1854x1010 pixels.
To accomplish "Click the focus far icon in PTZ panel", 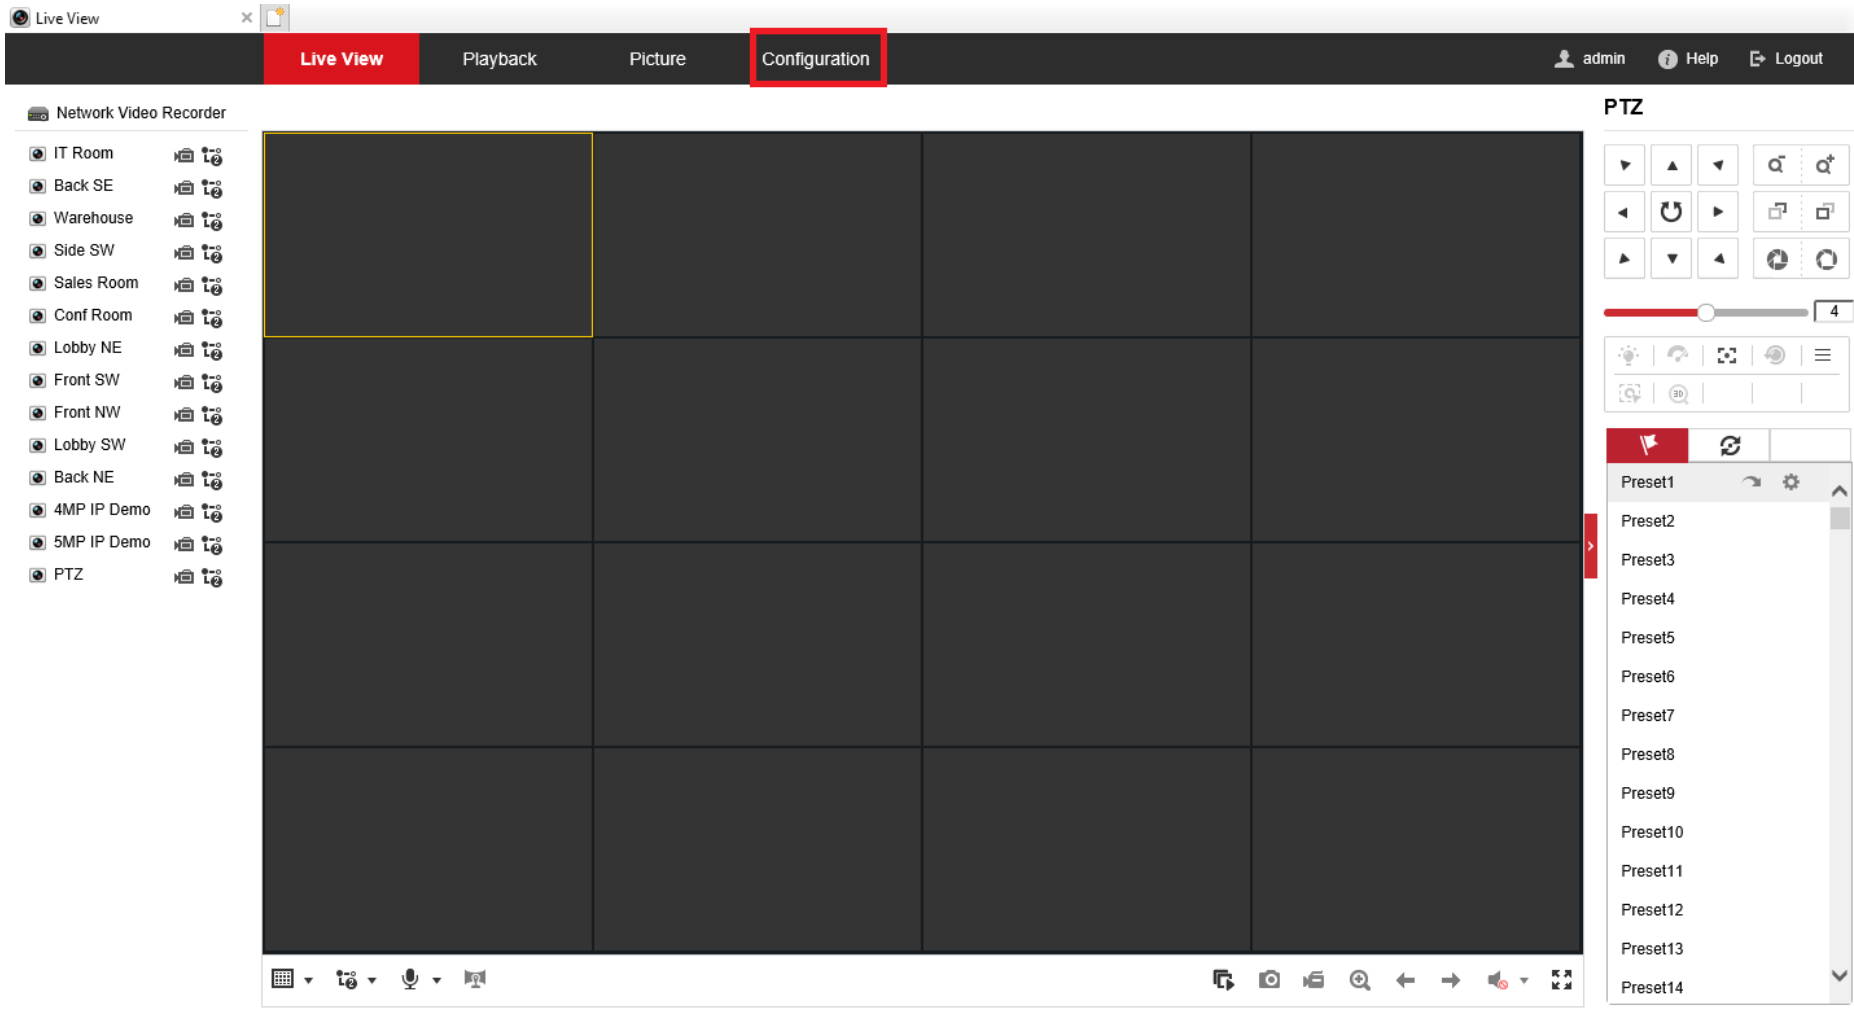I will pos(1825,212).
